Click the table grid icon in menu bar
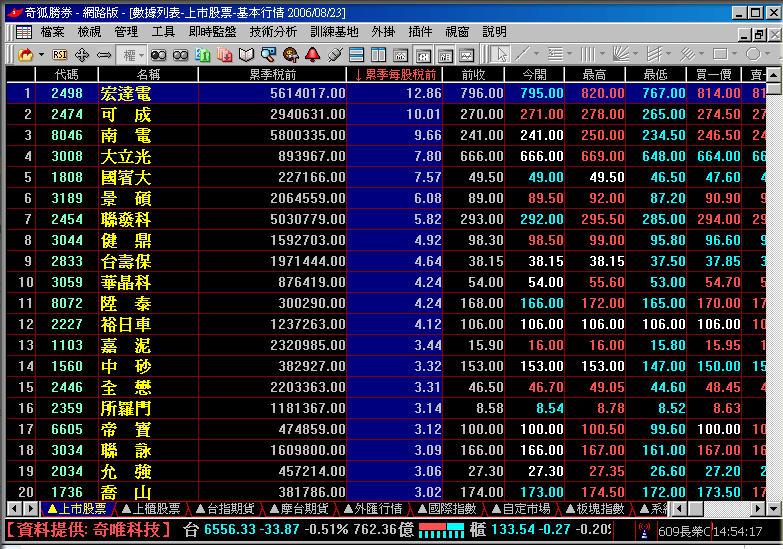This screenshot has height=549, width=783. [x=23, y=32]
